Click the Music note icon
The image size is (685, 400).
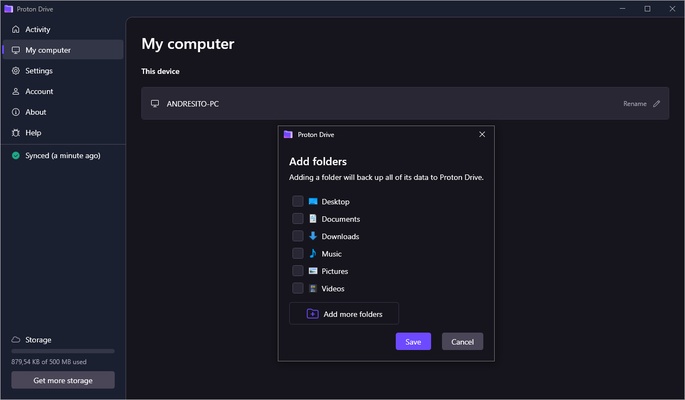313,253
